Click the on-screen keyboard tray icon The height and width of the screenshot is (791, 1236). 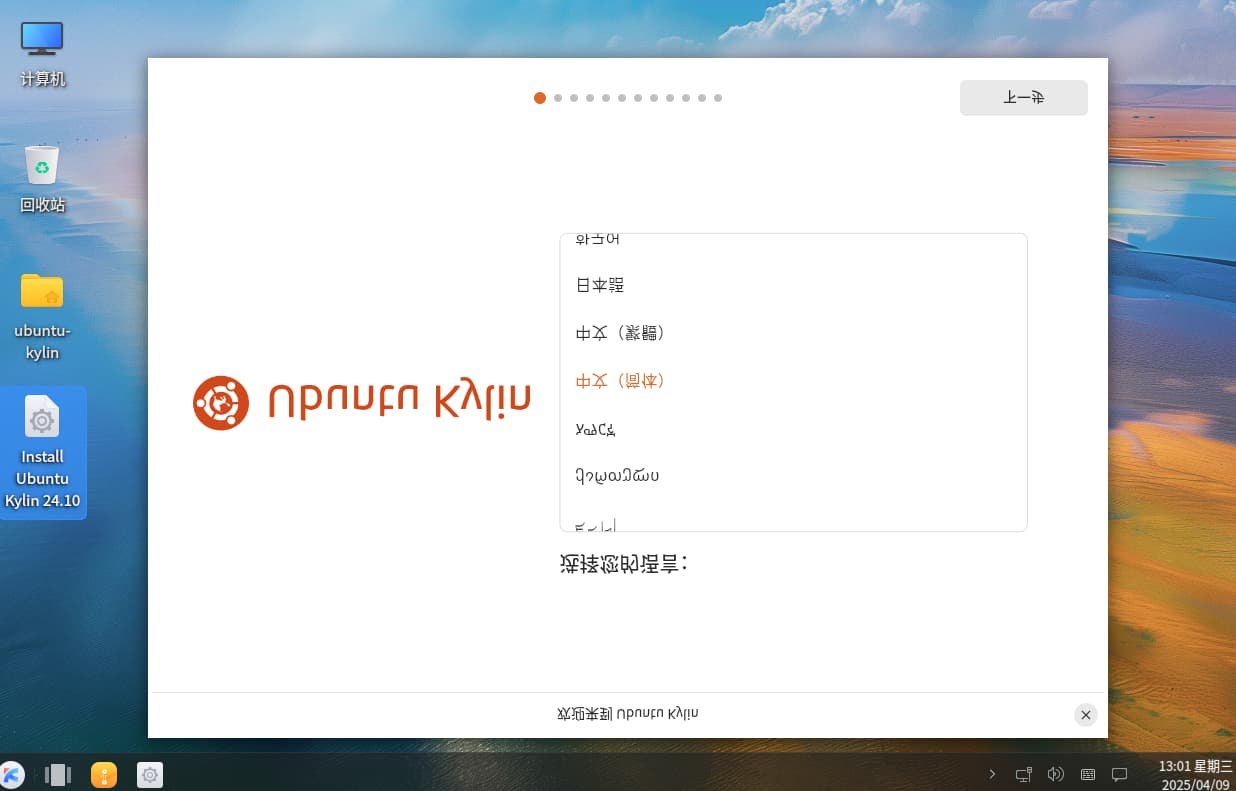(1088, 774)
